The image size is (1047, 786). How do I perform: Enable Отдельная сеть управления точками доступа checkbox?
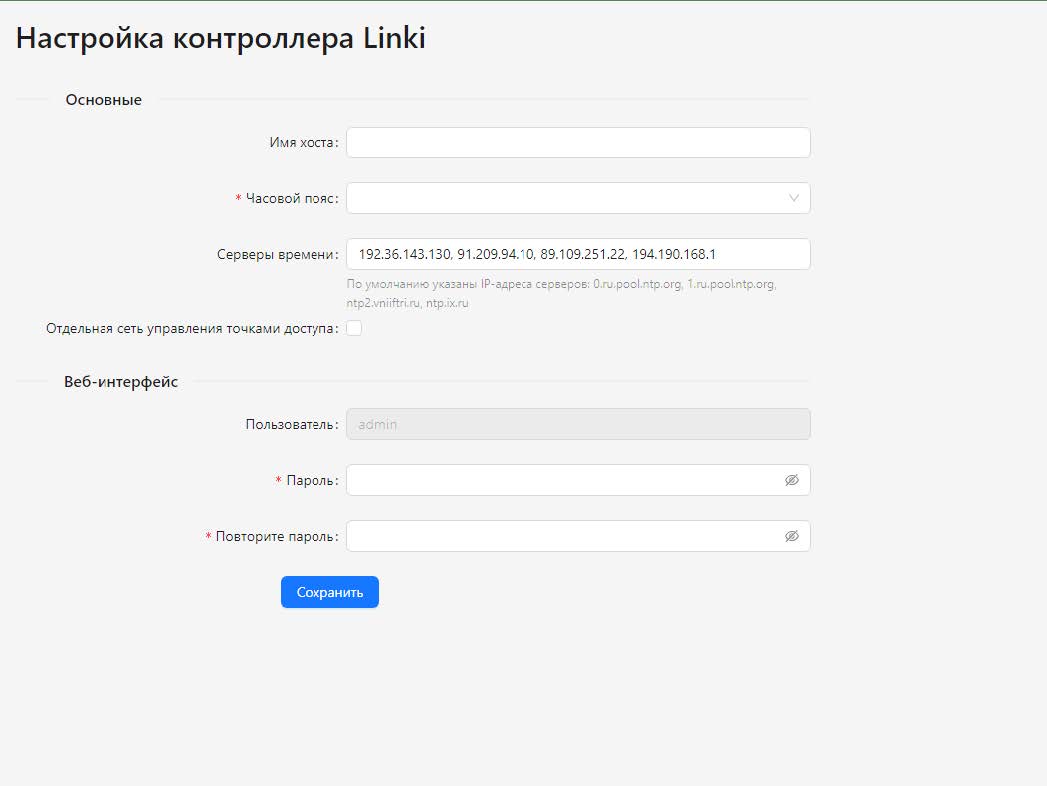354,329
